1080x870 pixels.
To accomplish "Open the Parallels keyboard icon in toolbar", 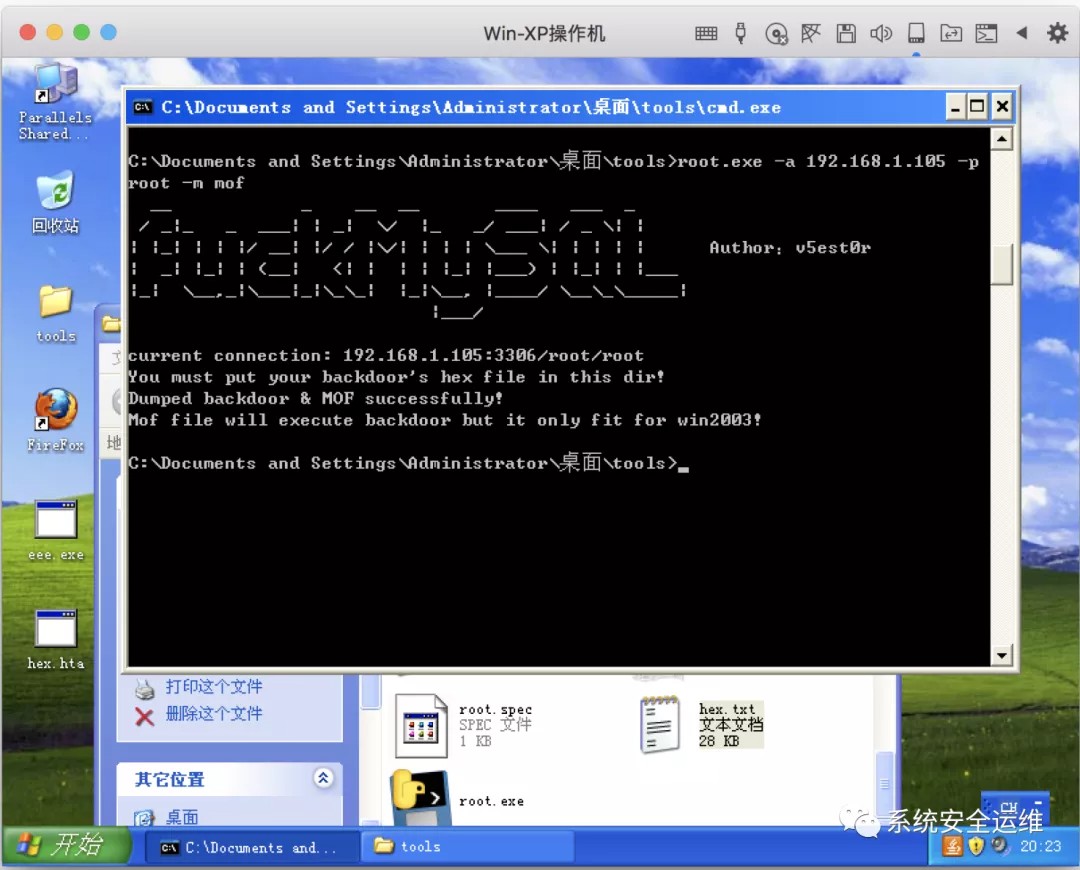I will pyautogui.click(x=706, y=33).
